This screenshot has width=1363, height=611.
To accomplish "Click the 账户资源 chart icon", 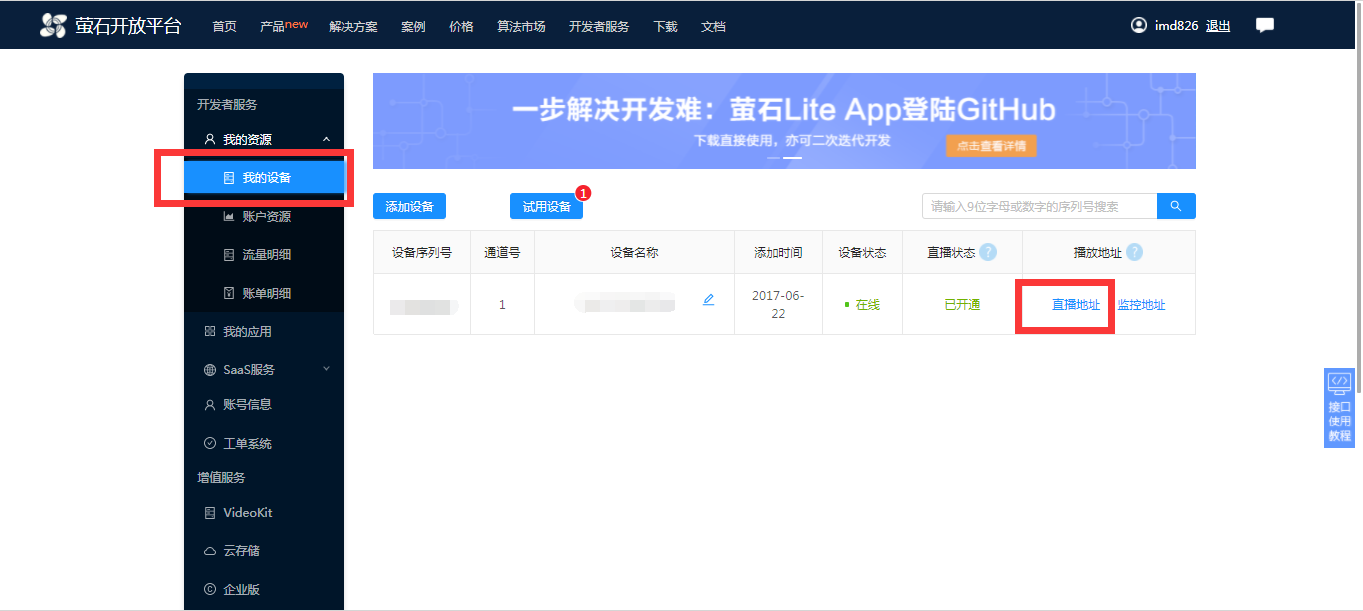I will pos(228,216).
